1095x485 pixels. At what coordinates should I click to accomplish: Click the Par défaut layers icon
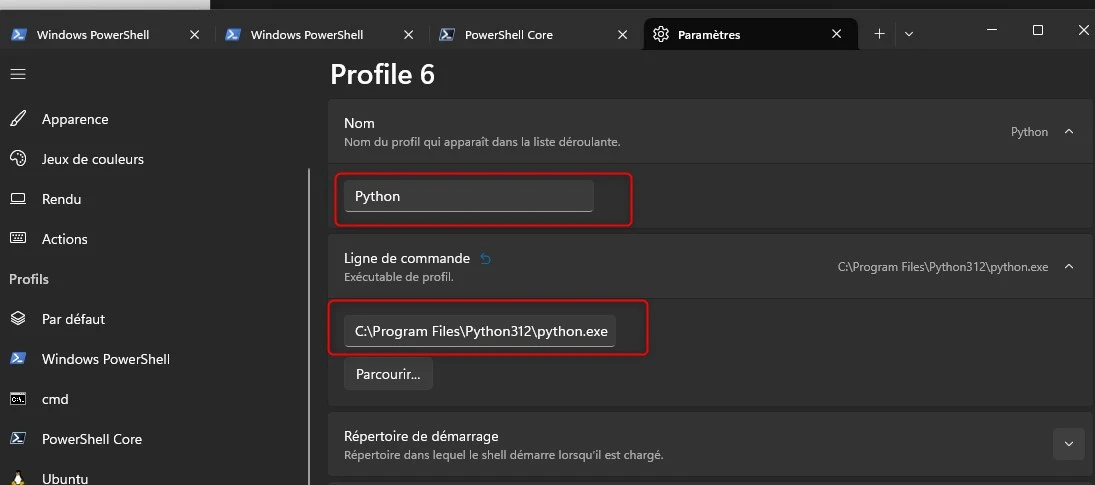[18, 319]
